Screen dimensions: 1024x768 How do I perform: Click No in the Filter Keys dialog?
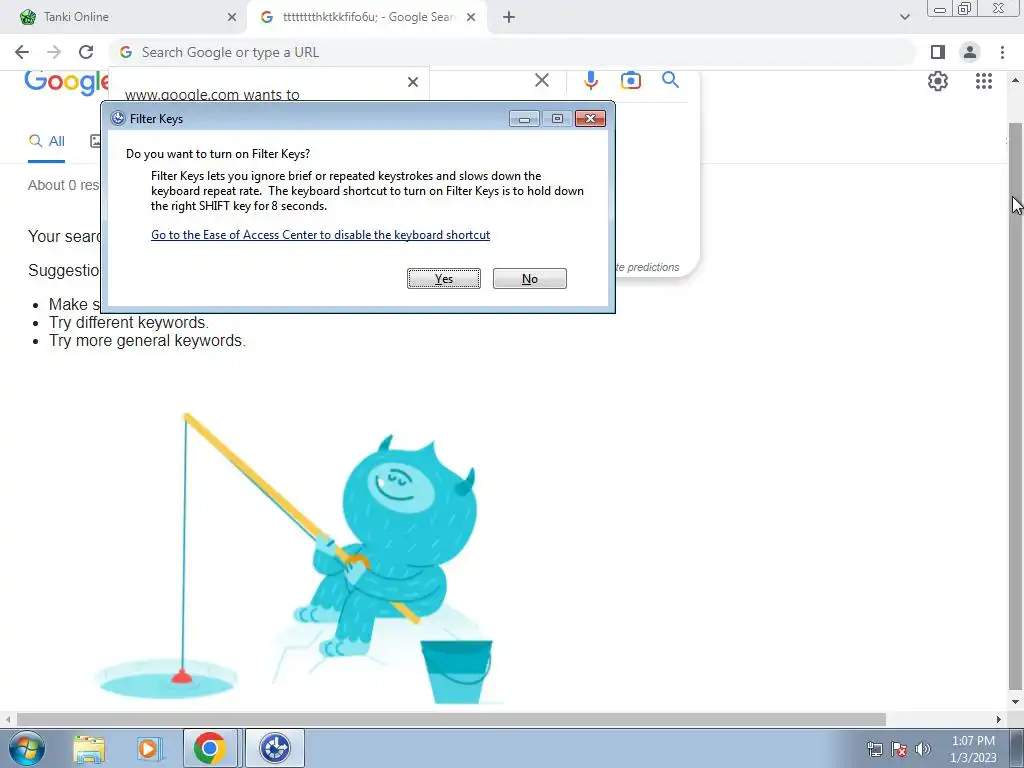[x=529, y=278]
